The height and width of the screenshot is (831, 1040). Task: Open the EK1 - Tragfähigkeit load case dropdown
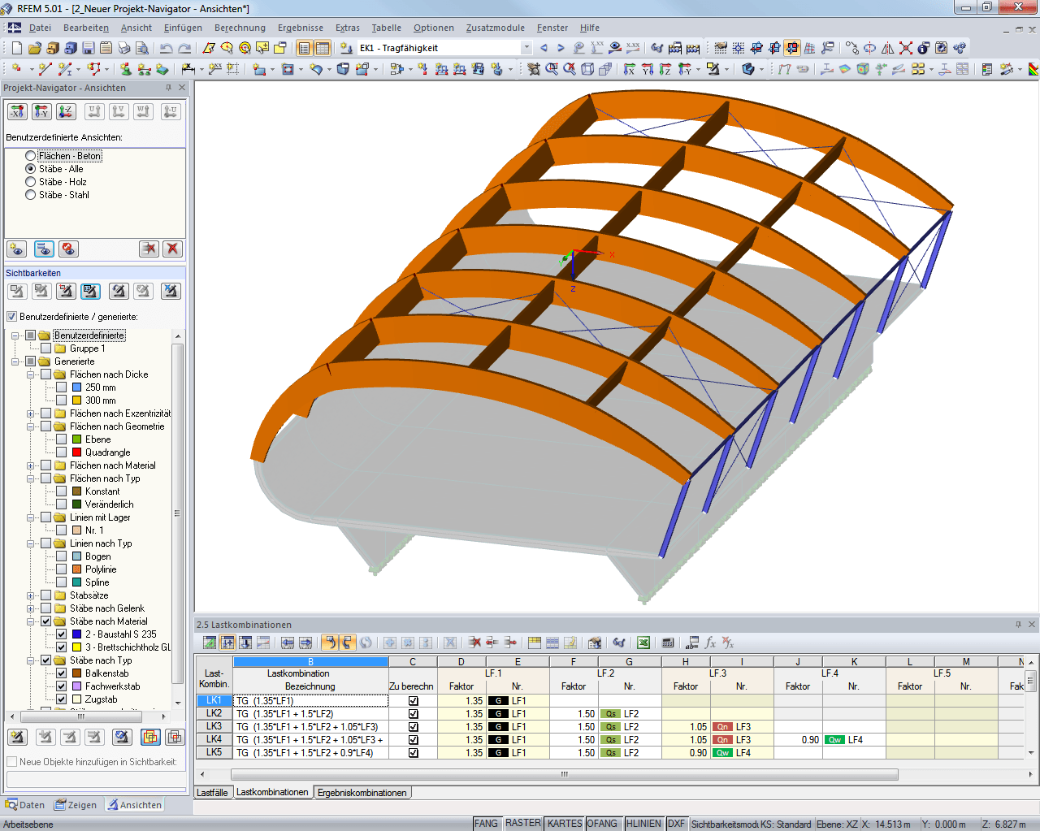(526, 48)
